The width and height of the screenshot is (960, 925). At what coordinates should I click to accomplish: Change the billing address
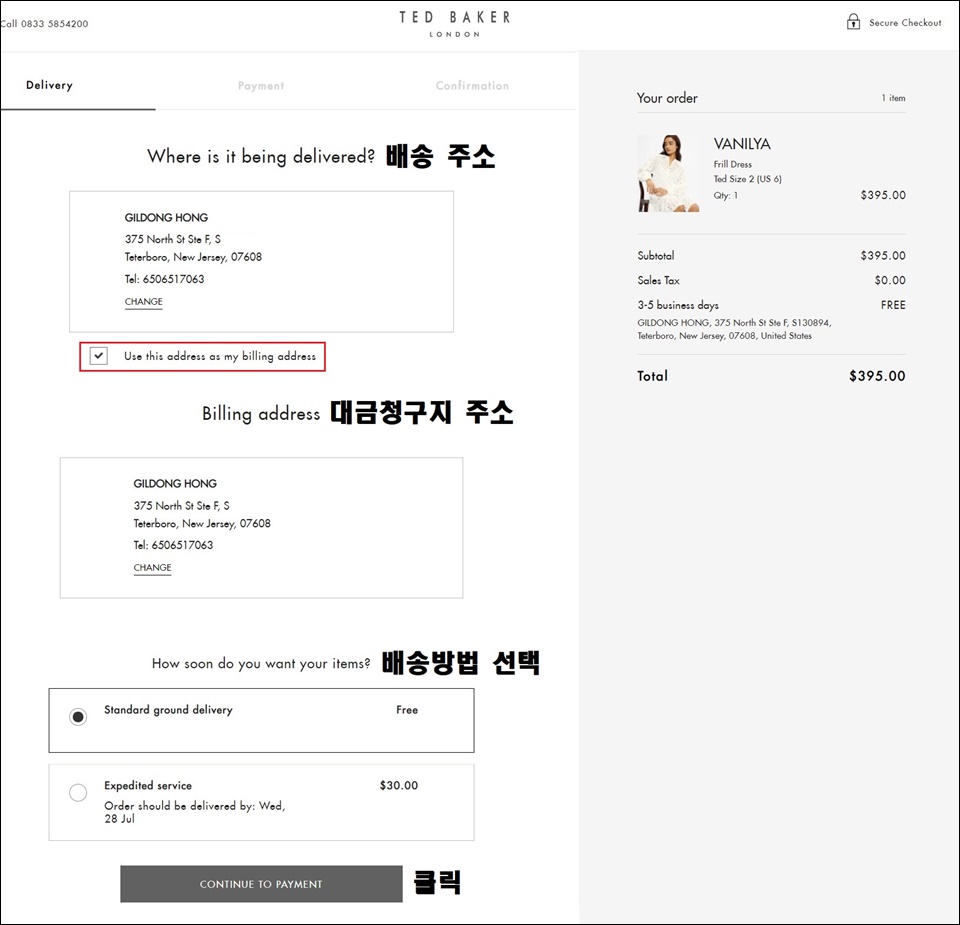[152, 568]
